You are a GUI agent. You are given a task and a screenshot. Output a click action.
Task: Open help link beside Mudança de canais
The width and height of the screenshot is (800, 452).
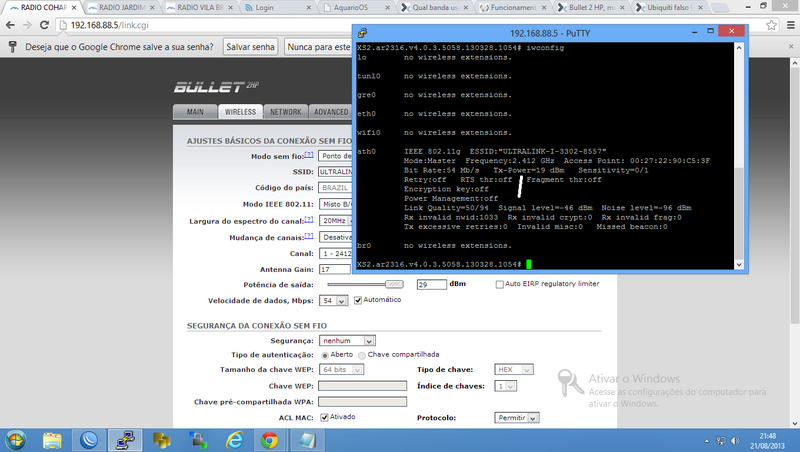pyautogui.click(x=309, y=236)
